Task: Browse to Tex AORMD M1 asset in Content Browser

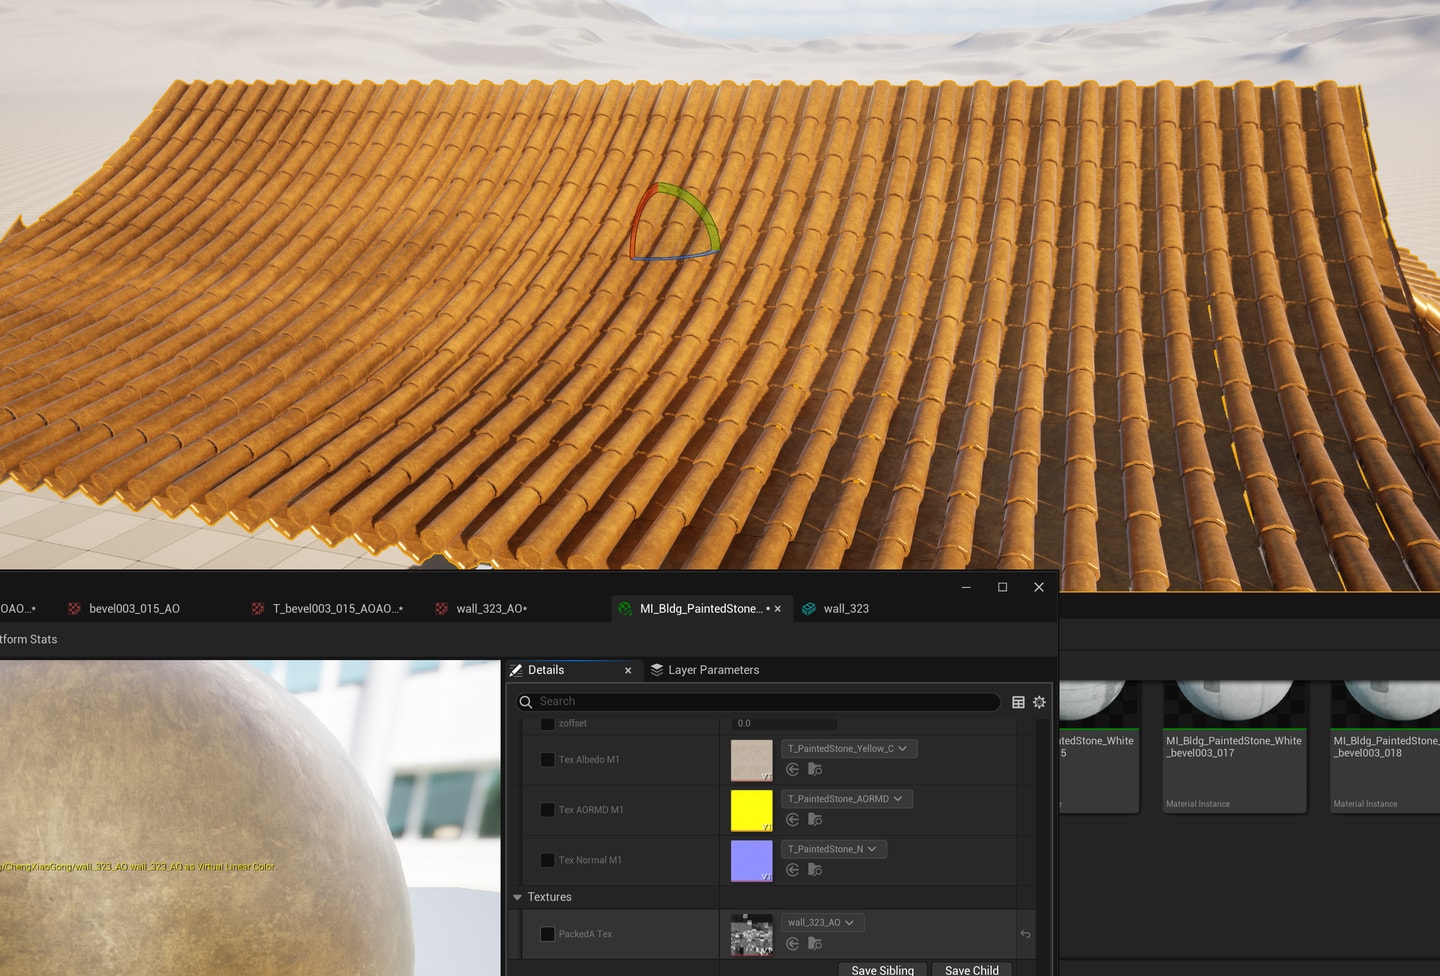Action: [815, 819]
